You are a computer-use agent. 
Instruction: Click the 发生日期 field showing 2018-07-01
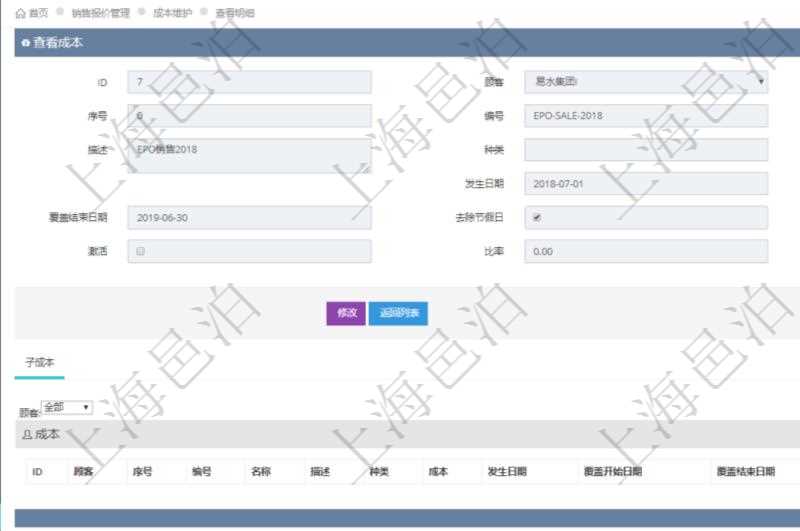pos(646,184)
